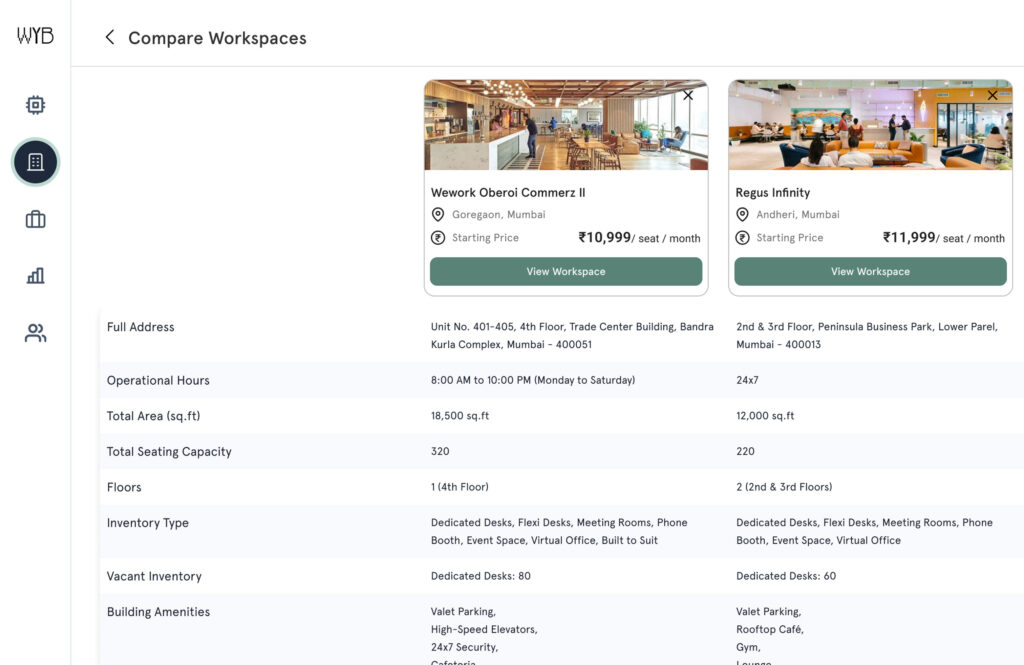Image resolution: width=1024 pixels, height=665 pixels.
Task: Click the location pin beside Goregaon, Mumbai
Action: coord(437,215)
